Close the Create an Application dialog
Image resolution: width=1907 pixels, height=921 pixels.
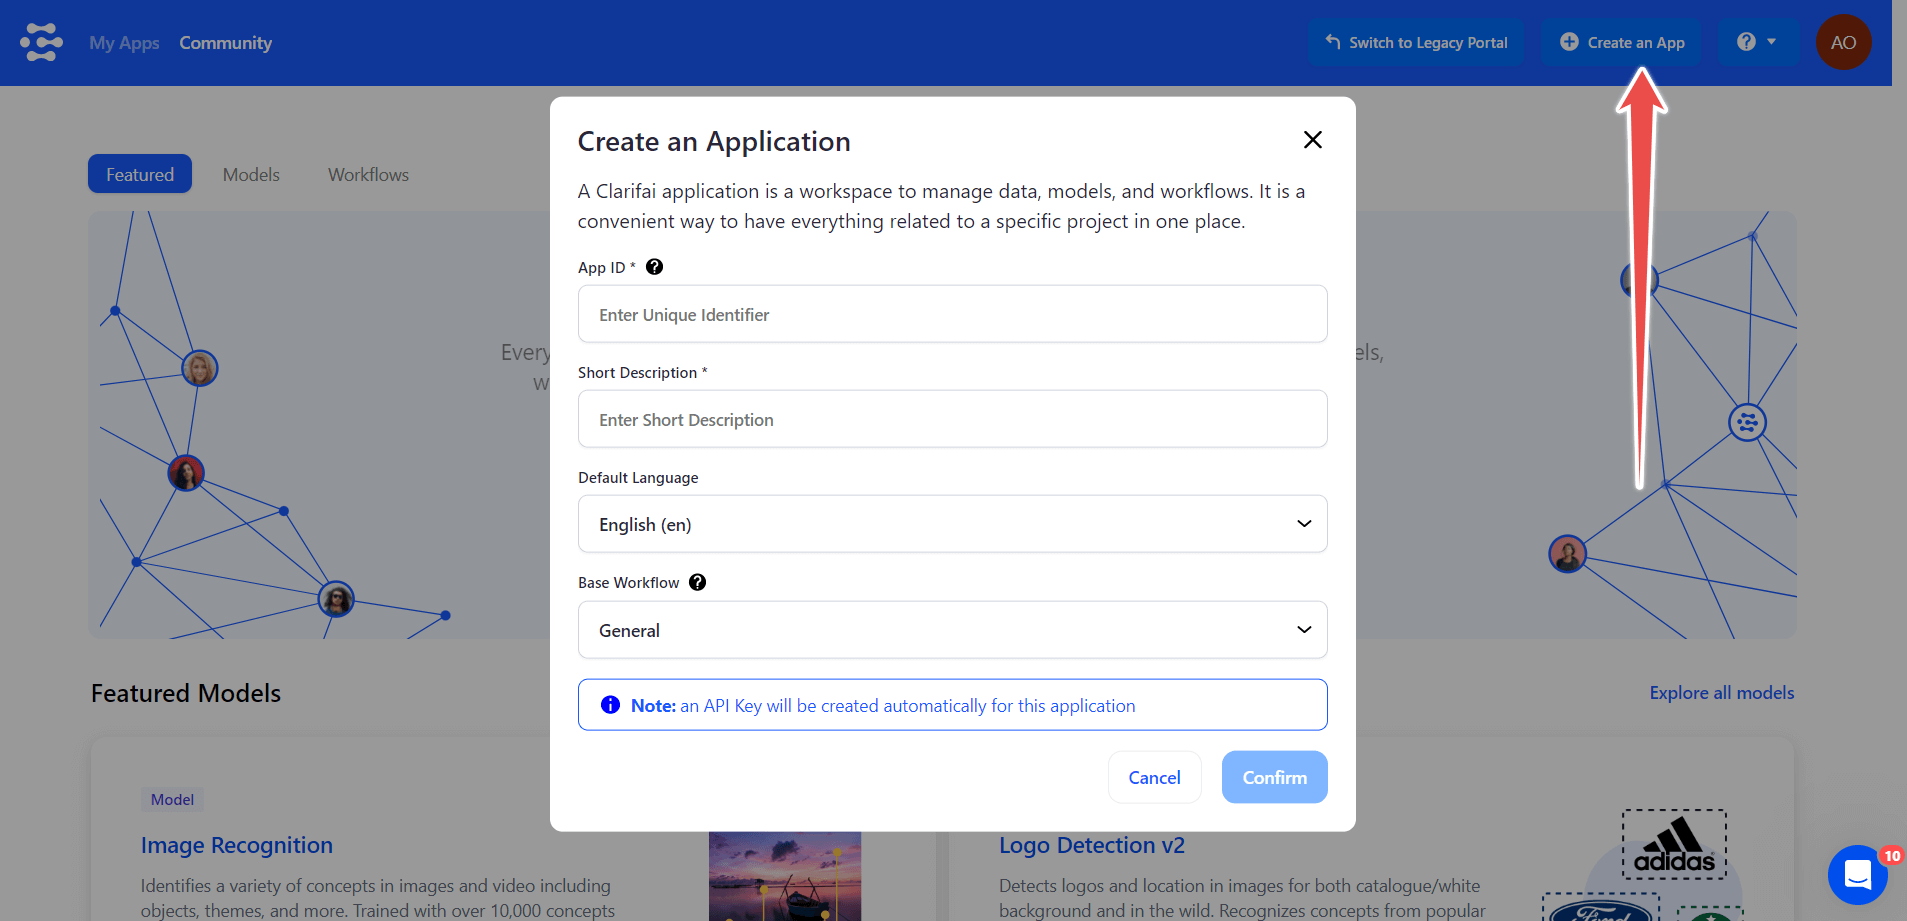(1312, 140)
